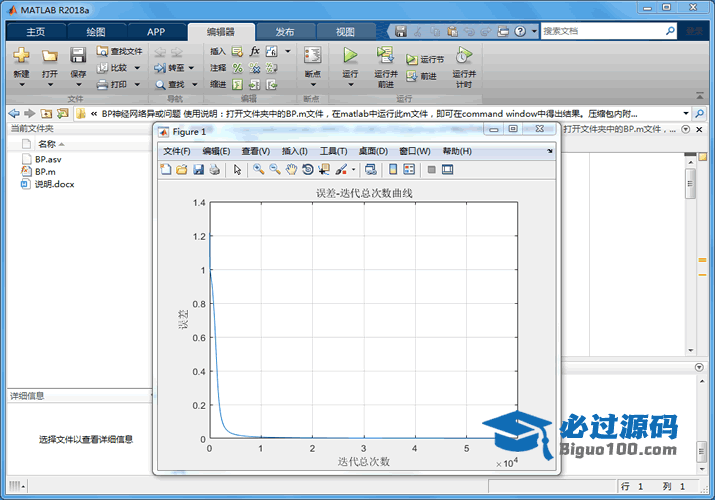
Task: Expand the 比较 dropdown arrow
Action: pyautogui.click(x=137, y=68)
